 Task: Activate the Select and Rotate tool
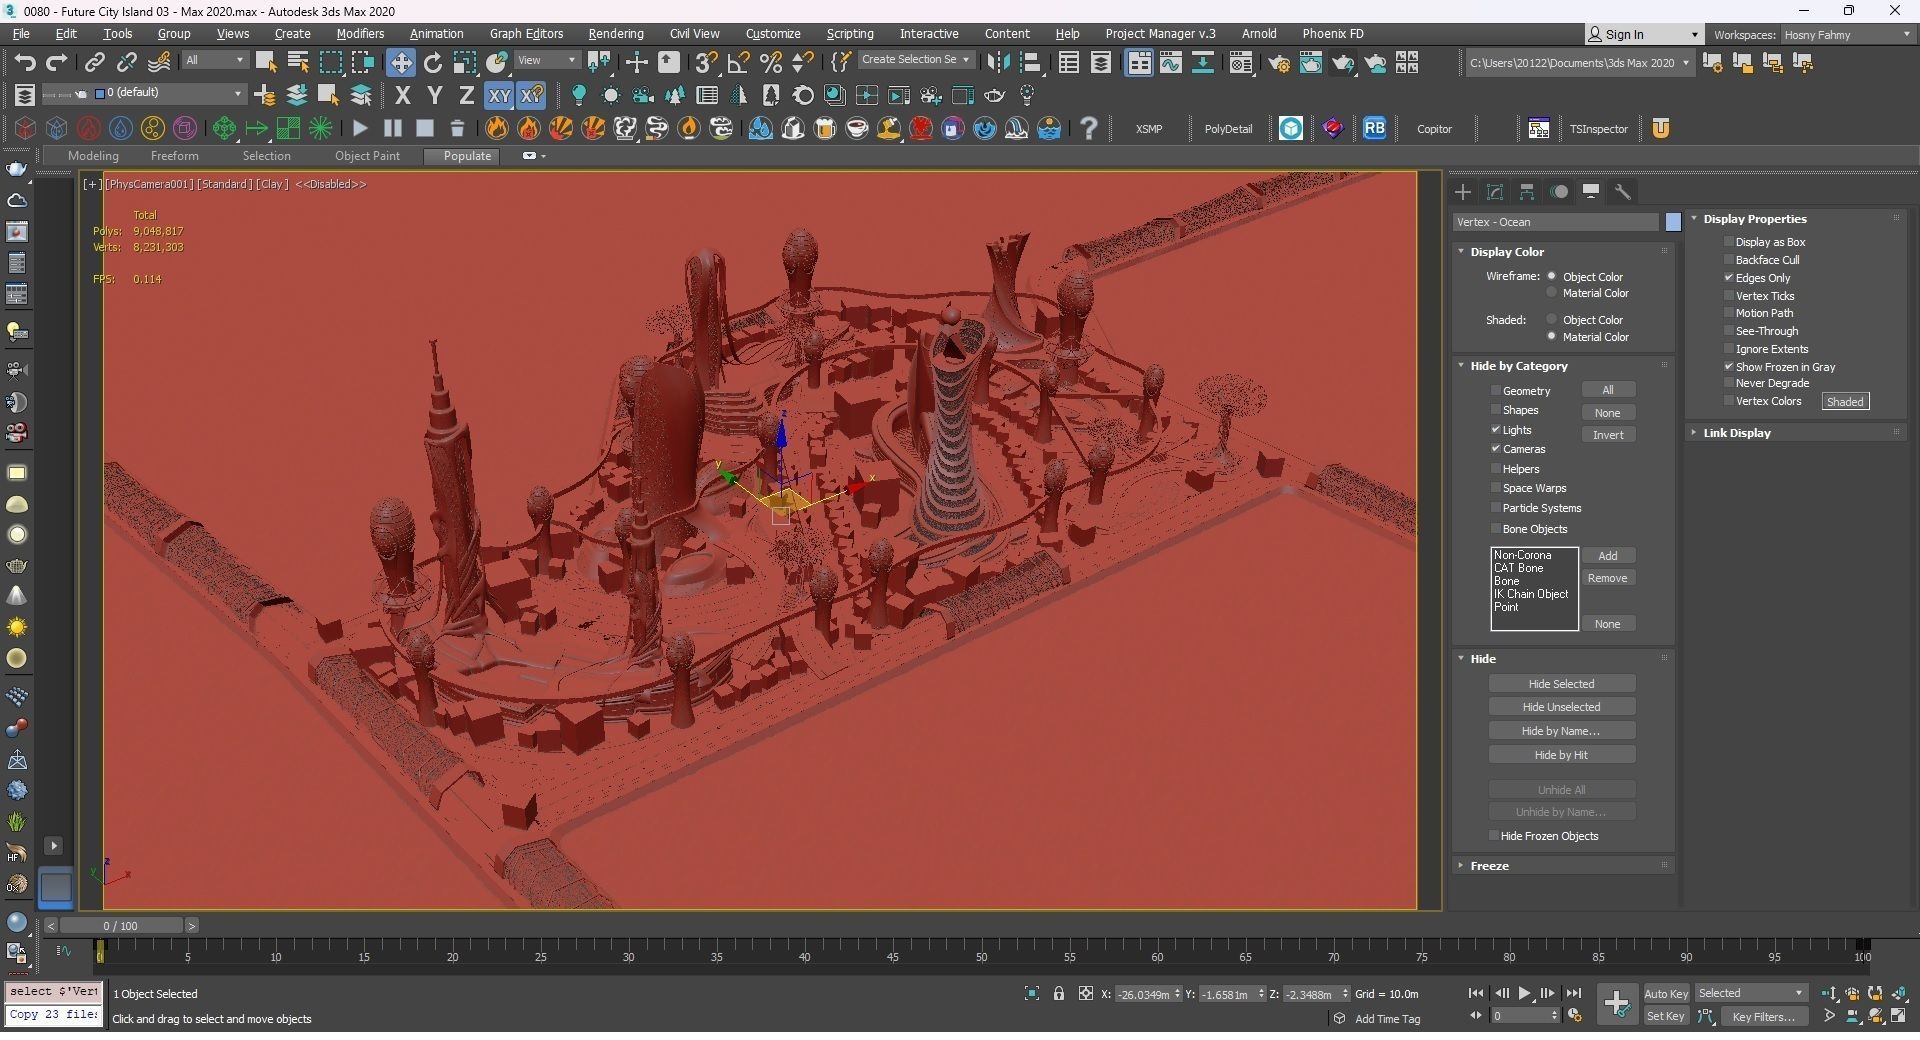point(433,63)
